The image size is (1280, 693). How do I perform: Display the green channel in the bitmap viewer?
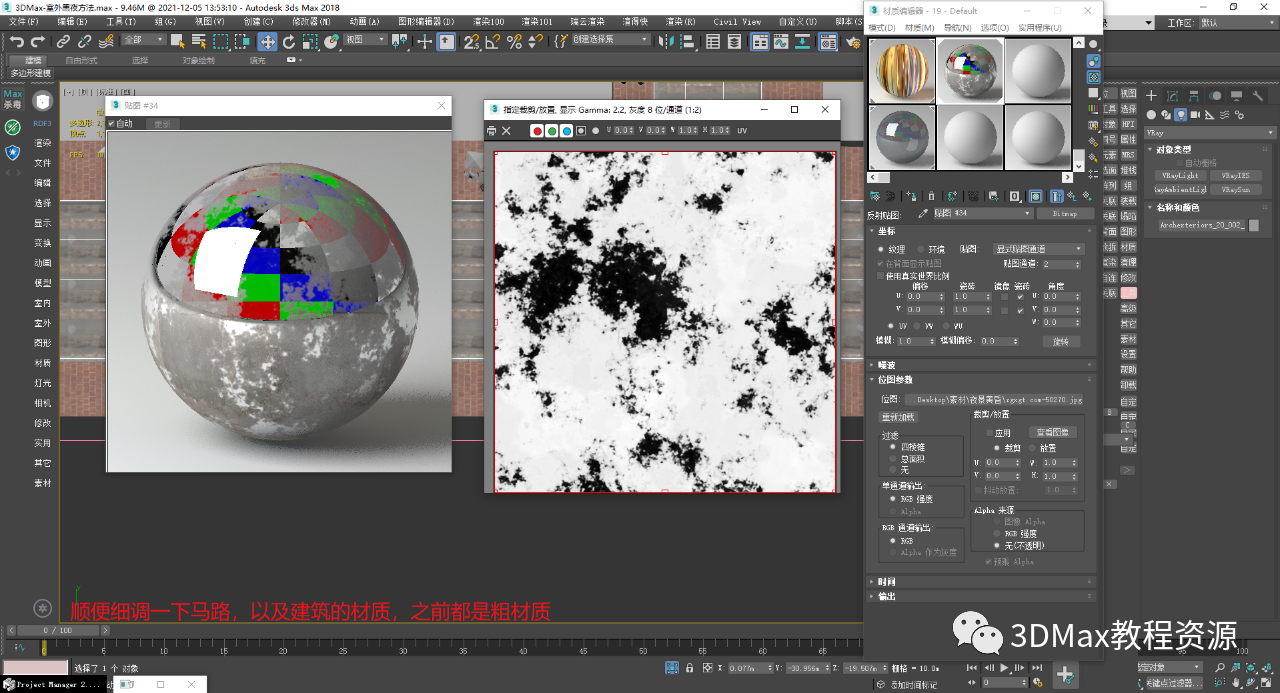[x=553, y=131]
